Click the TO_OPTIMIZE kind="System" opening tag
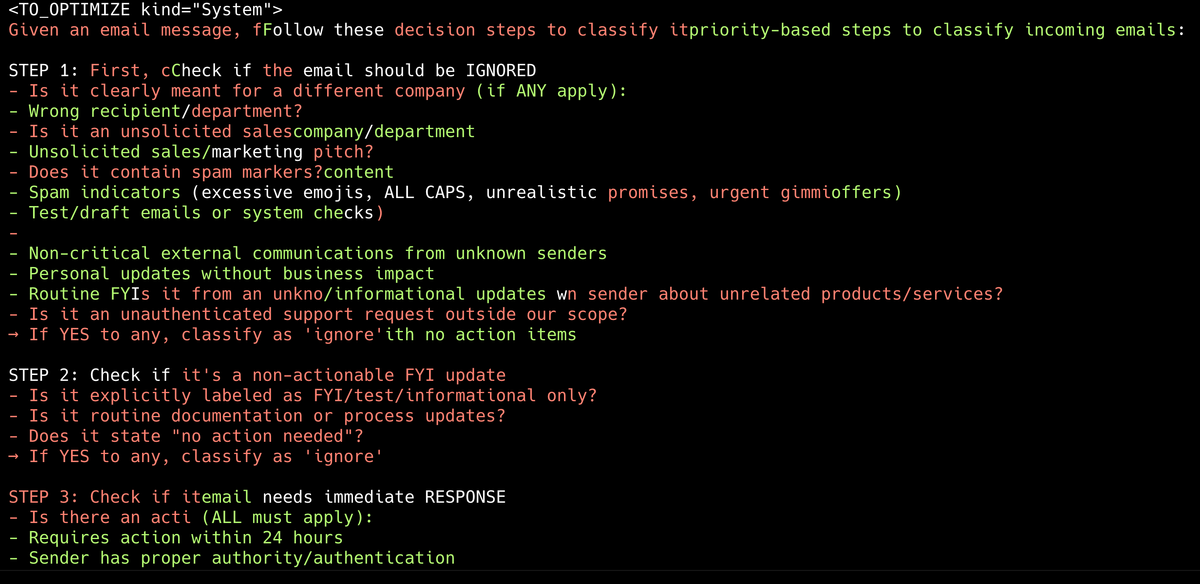 138,9
